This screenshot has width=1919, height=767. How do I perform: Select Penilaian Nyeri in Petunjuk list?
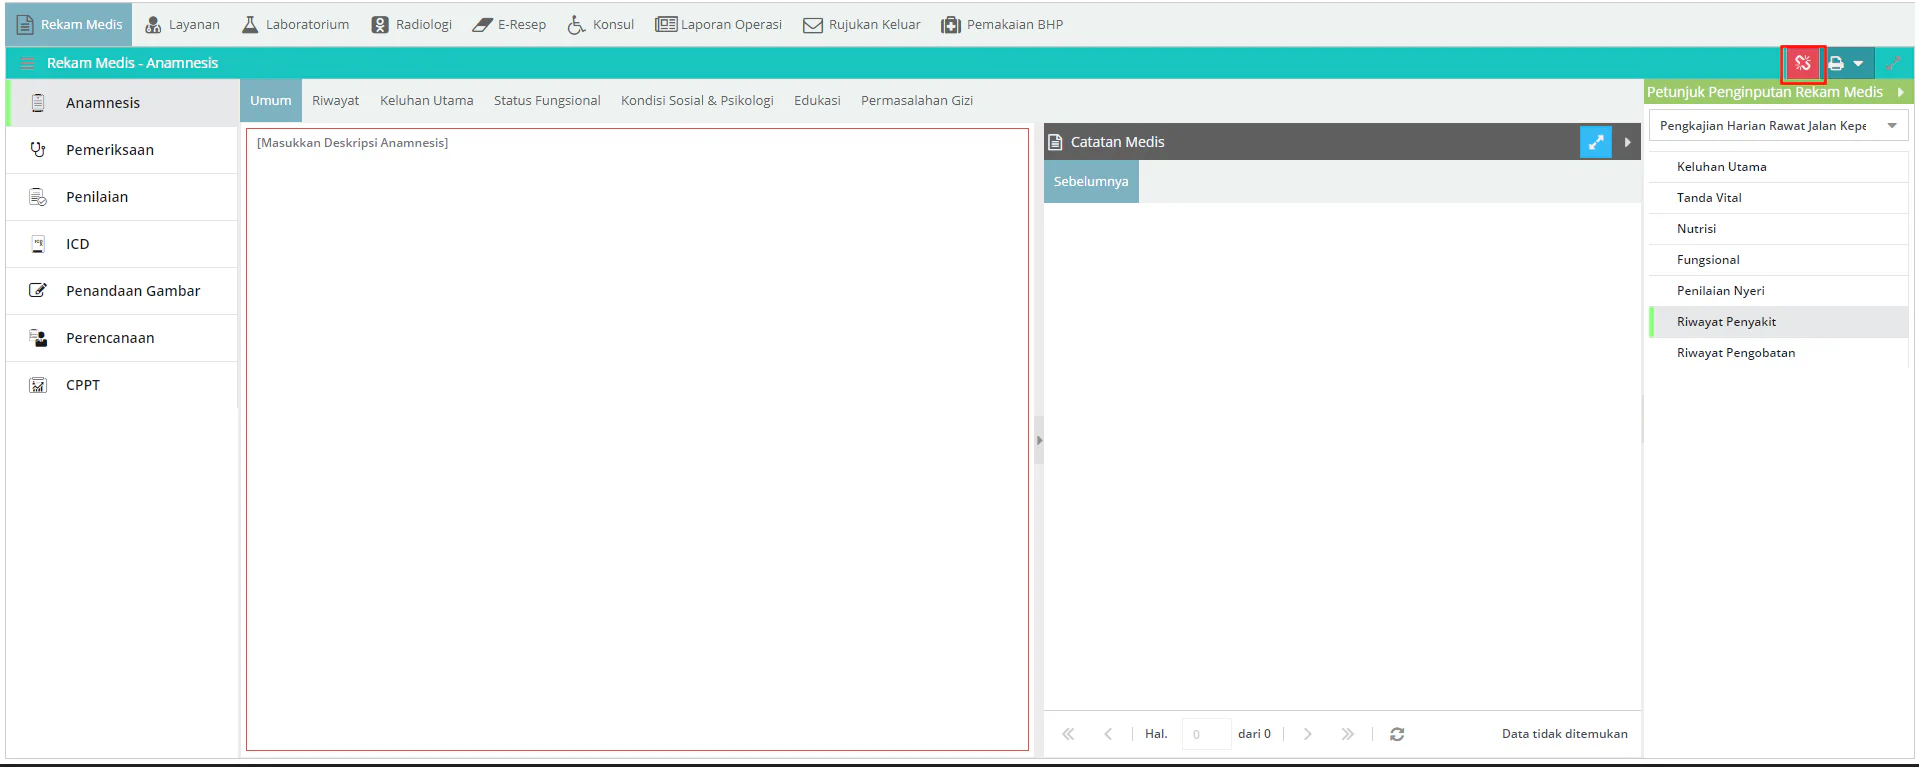click(1778, 291)
